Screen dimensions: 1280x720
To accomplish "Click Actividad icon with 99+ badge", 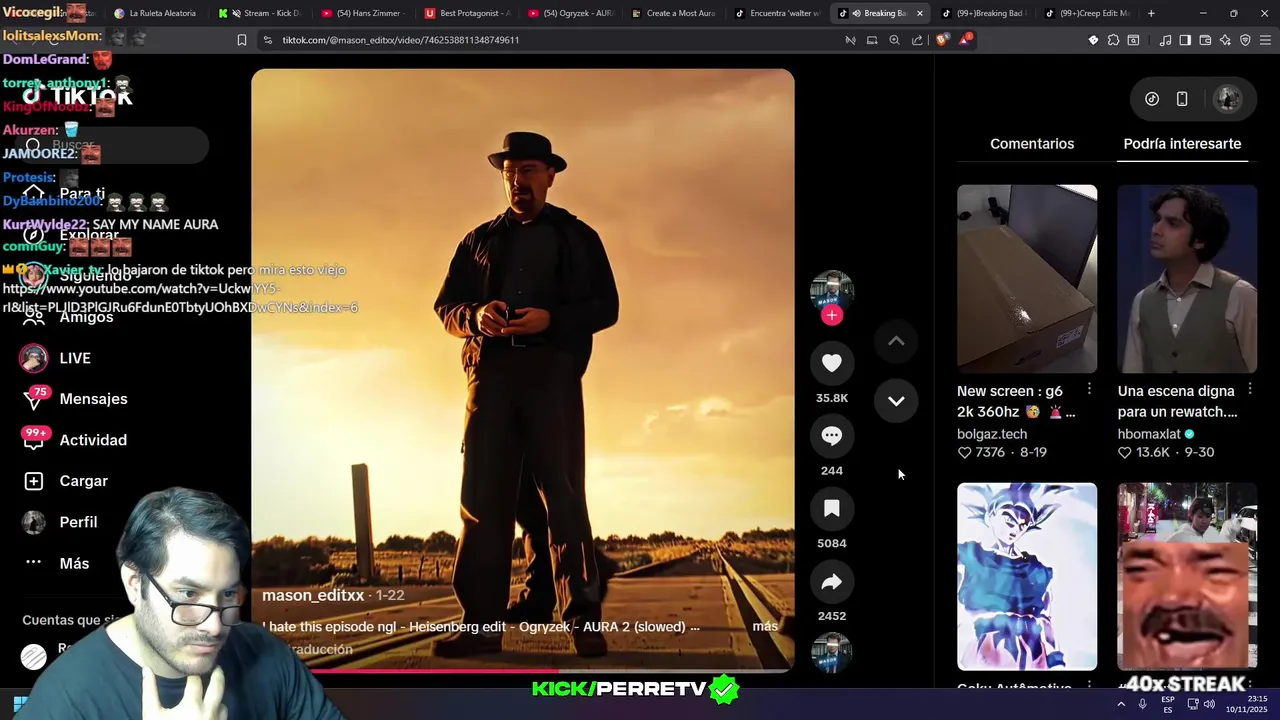I will (35, 439).
